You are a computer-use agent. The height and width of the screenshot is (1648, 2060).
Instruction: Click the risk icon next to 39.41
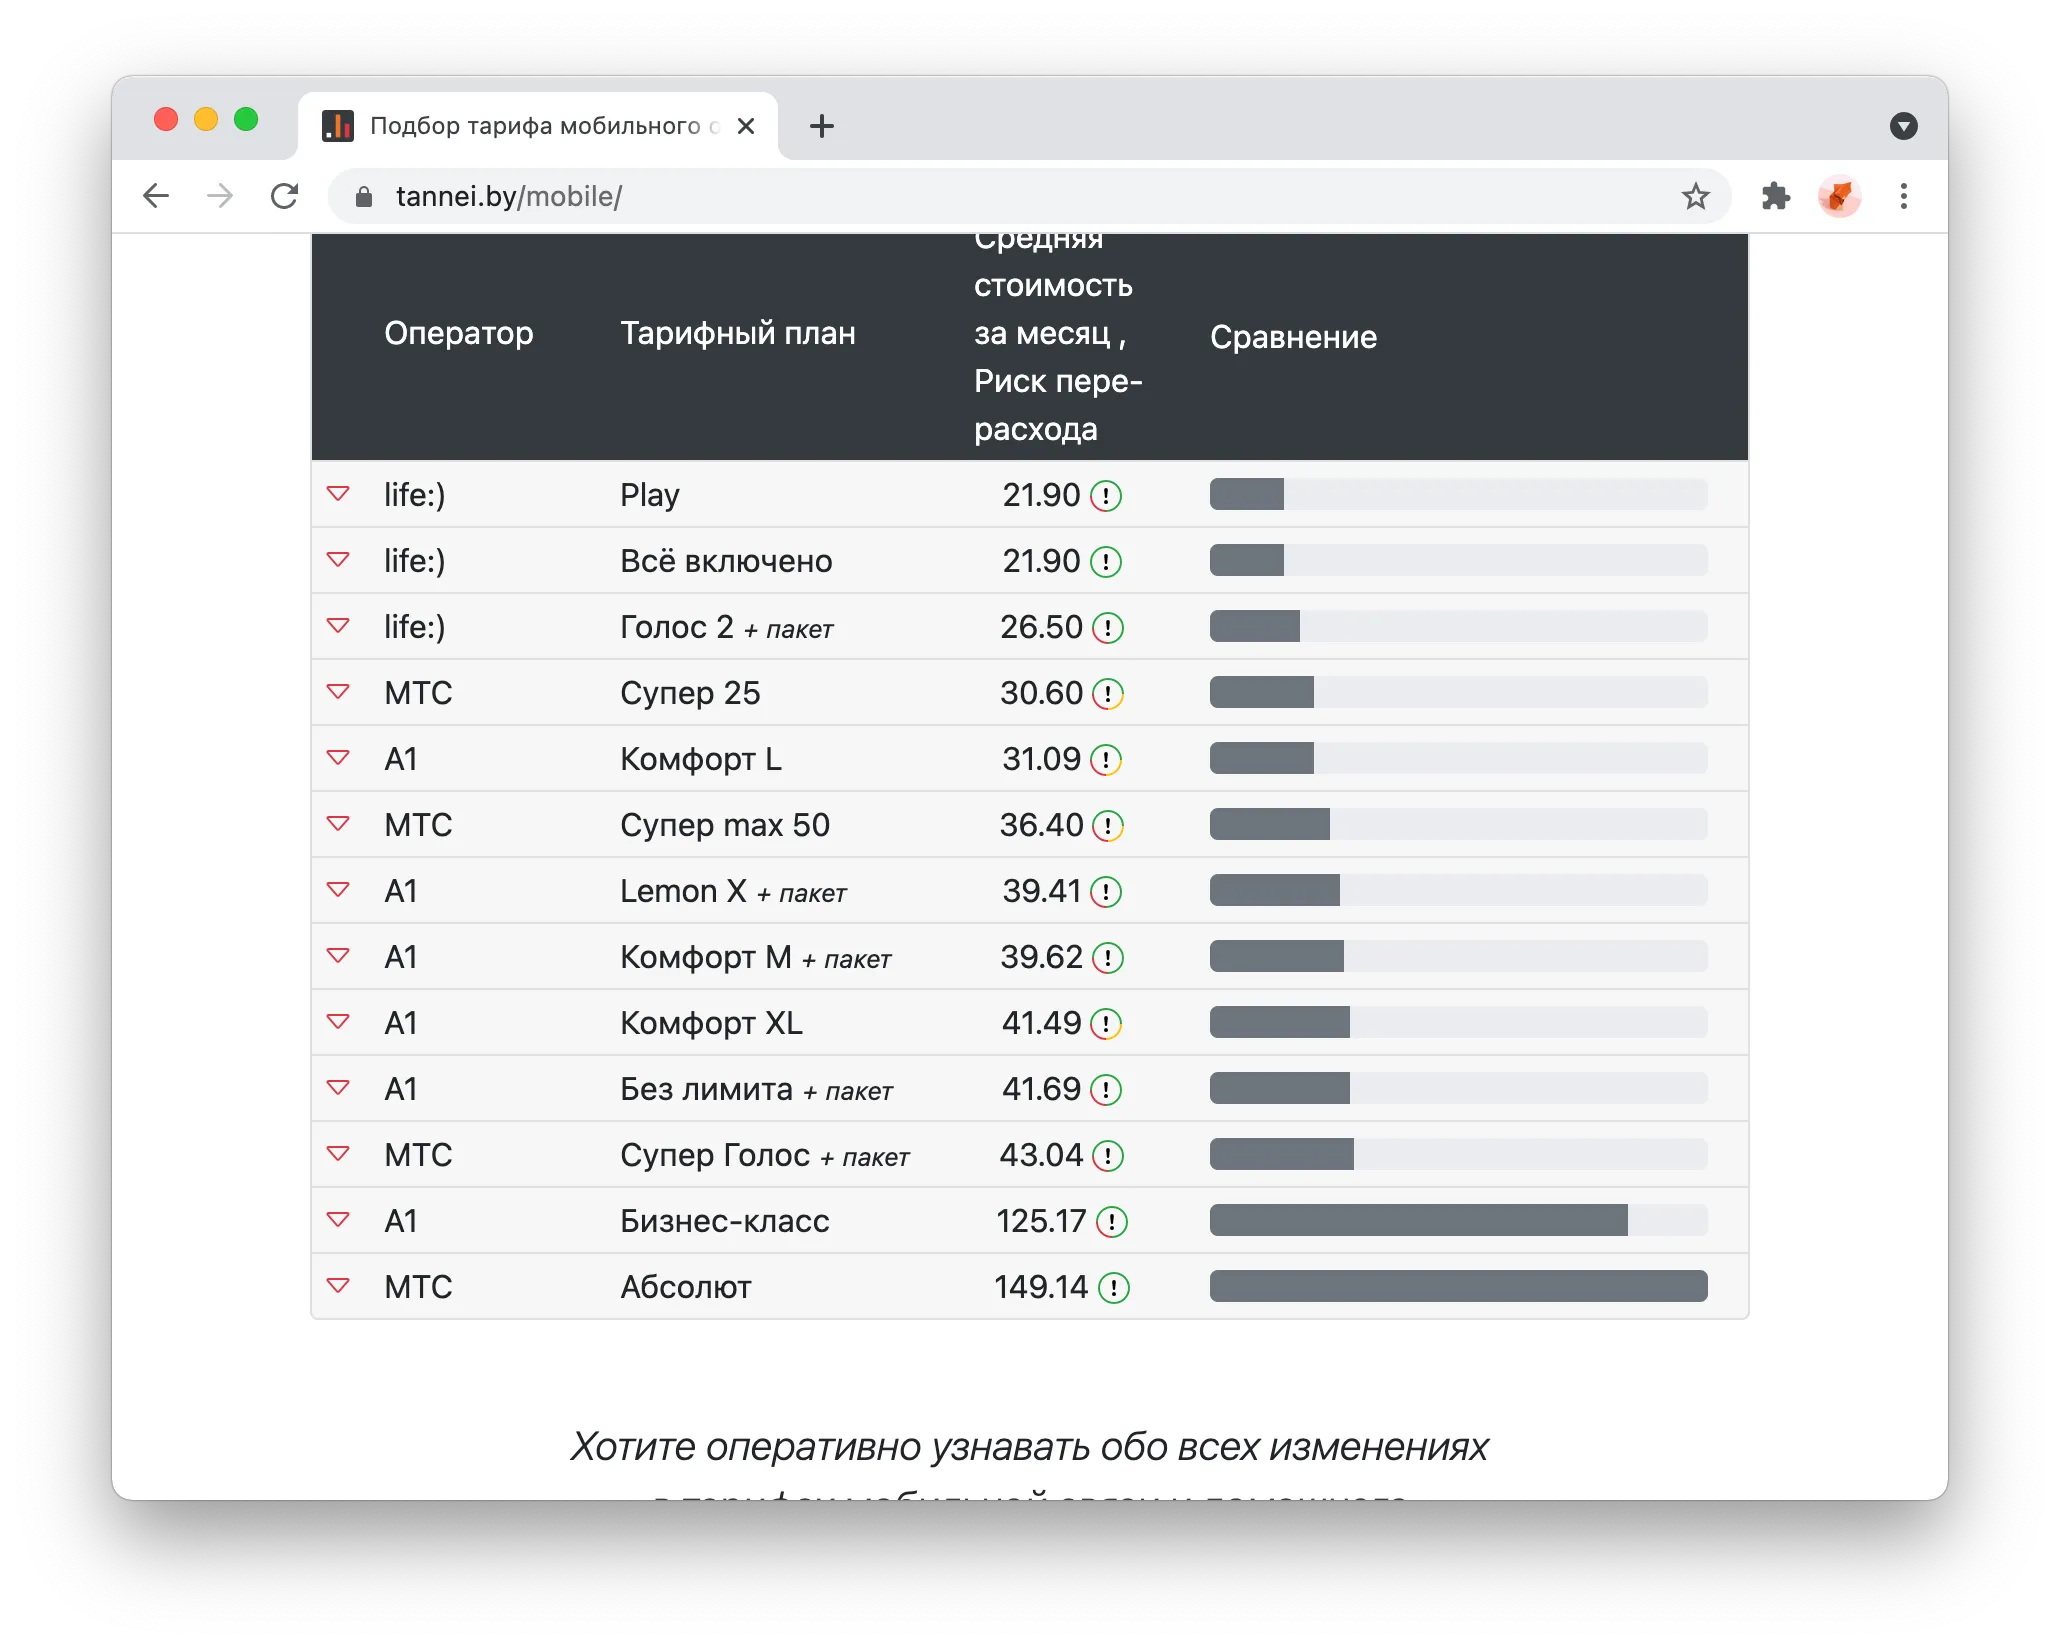coord(1105,892)
